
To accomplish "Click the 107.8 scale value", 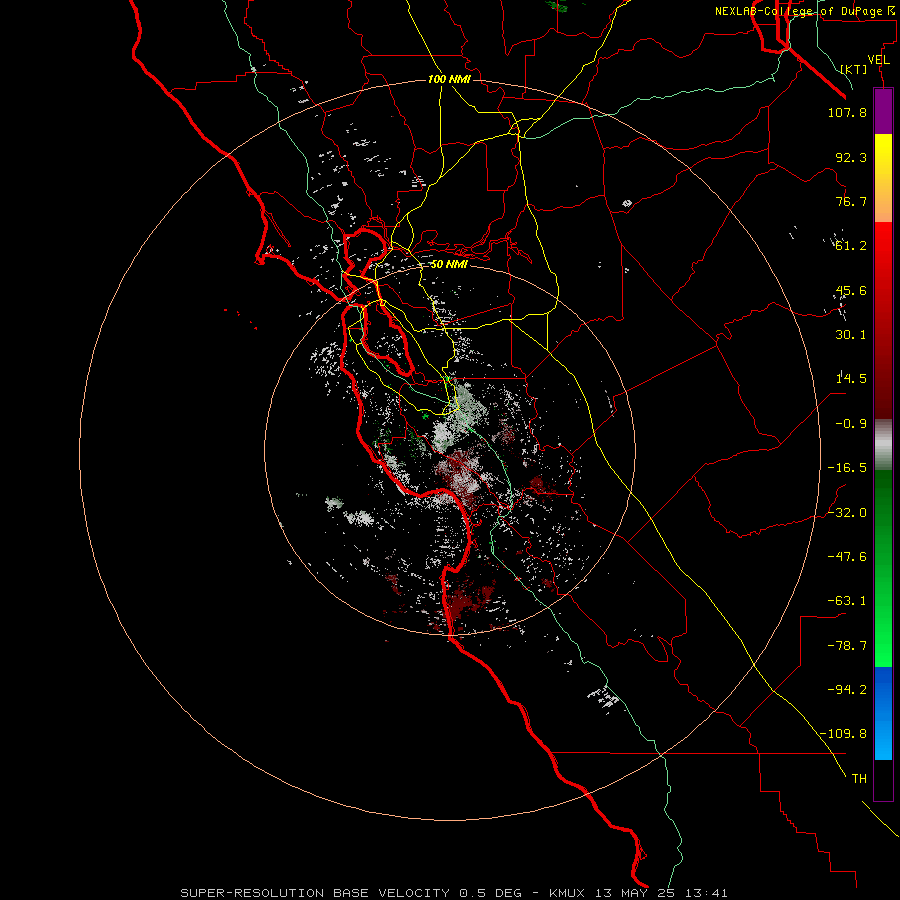I will coord(847,112).
